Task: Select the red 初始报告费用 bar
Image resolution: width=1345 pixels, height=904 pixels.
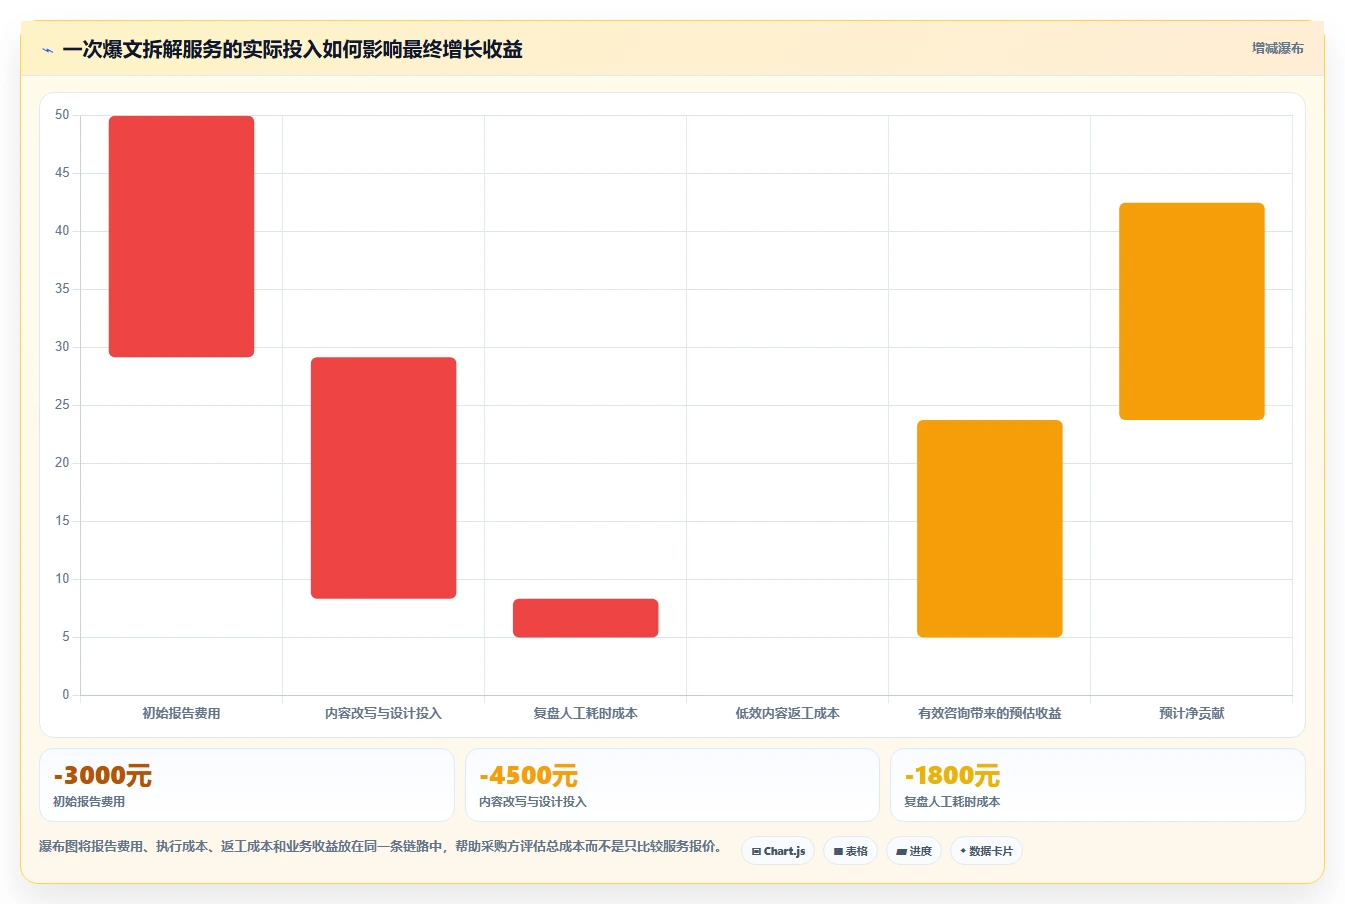Action: (x=181, y=236)
